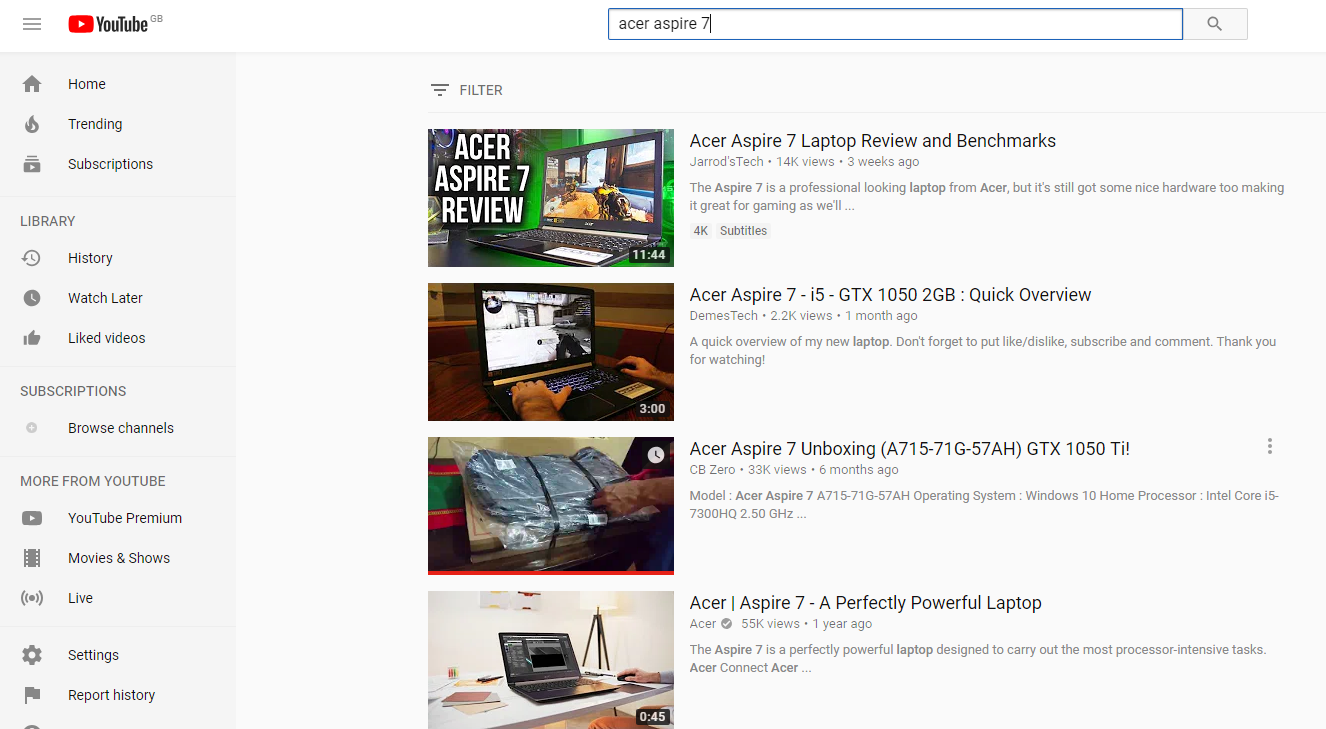The height and width of the screenshot is (729, 1326).
Task: Visit Acer channel name link
Action: pos(703,624)
